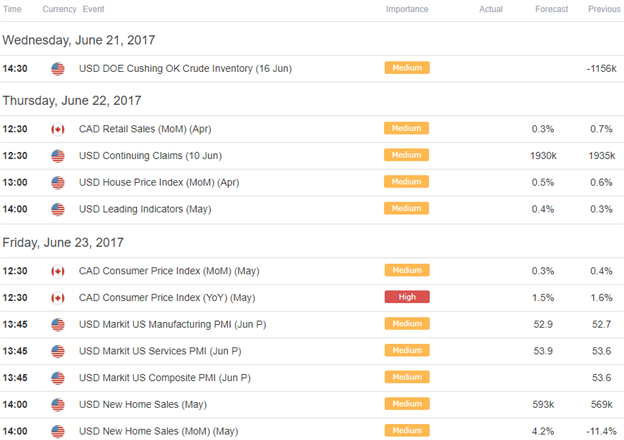Click the Time column header
This screenshot has height=440, width=624.
(x=12, y=9)
